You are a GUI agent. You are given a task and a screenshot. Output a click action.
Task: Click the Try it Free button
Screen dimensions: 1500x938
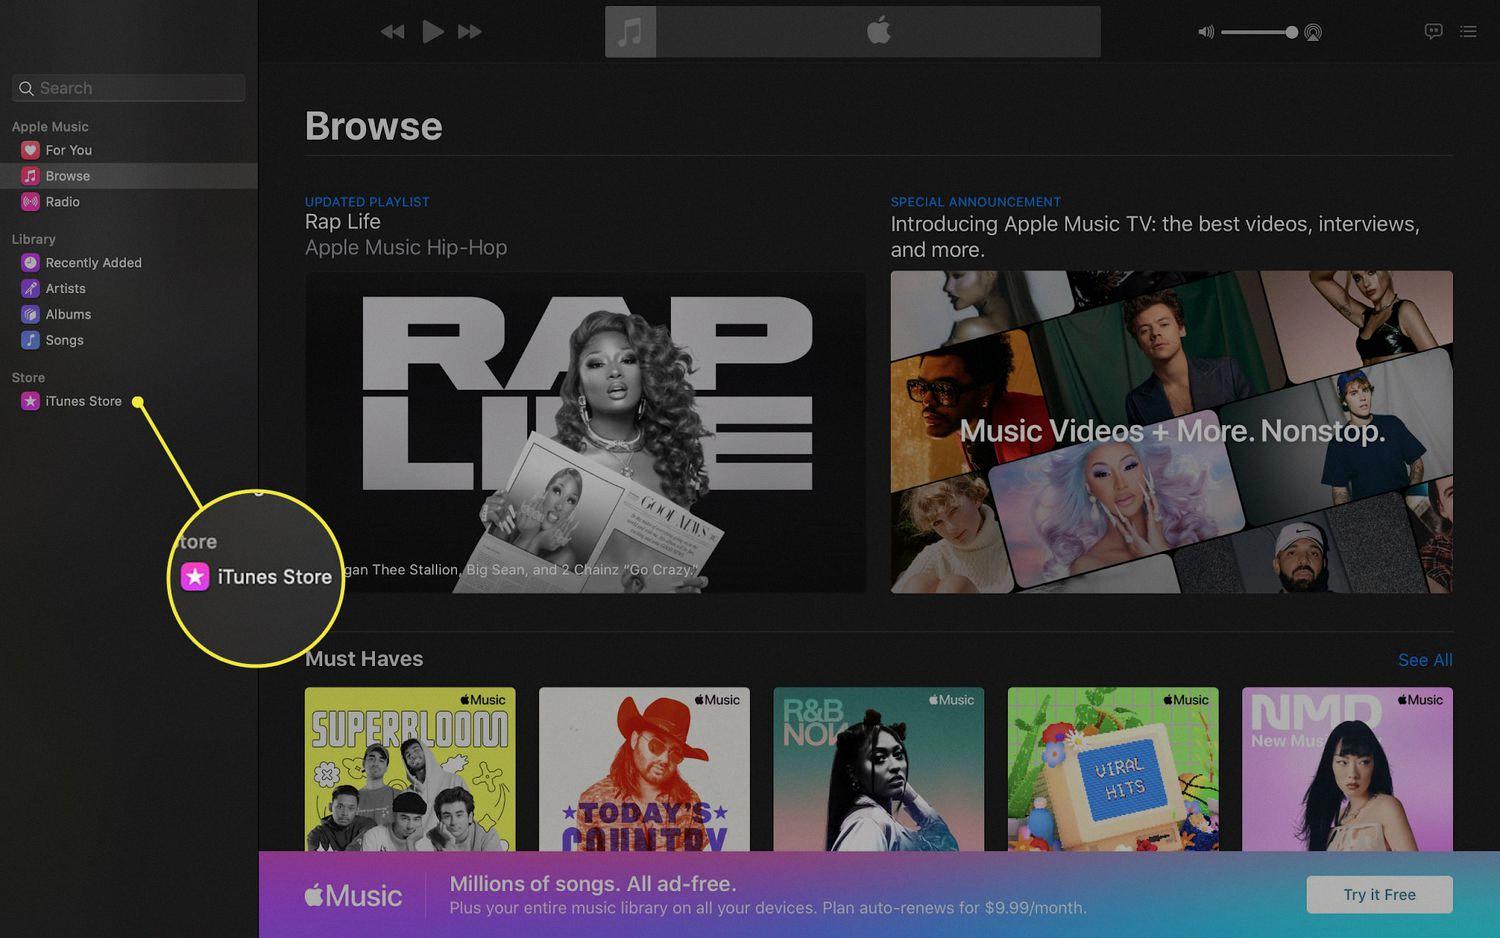tap(1379, 895)
